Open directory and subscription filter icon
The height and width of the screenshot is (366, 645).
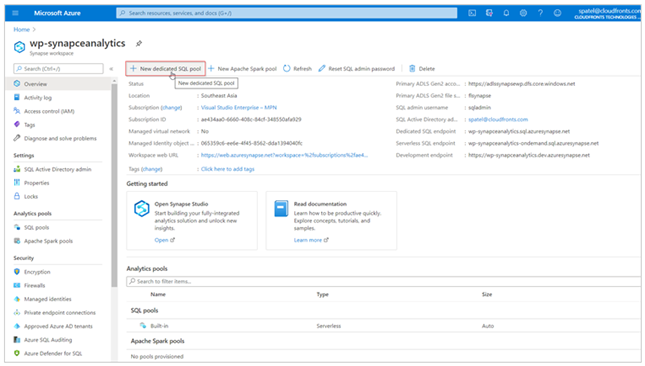(x=489, y=13)
